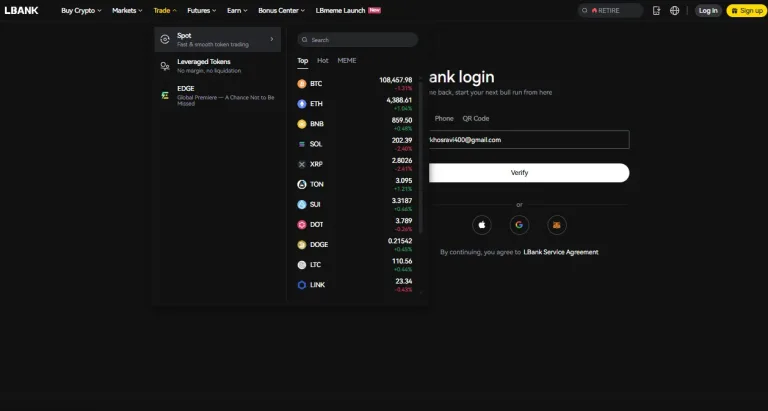768x411 pixels.
Task: Expand the Earn menu
Action: 237,10
